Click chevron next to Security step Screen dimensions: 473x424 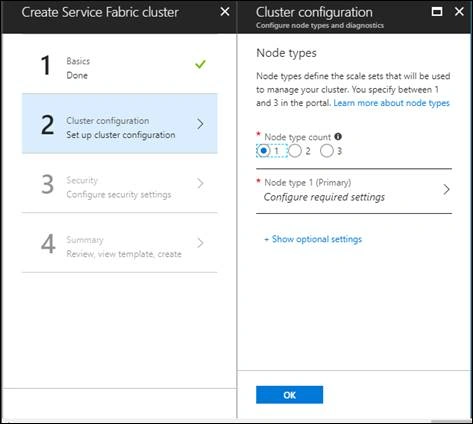coord(200,183)
